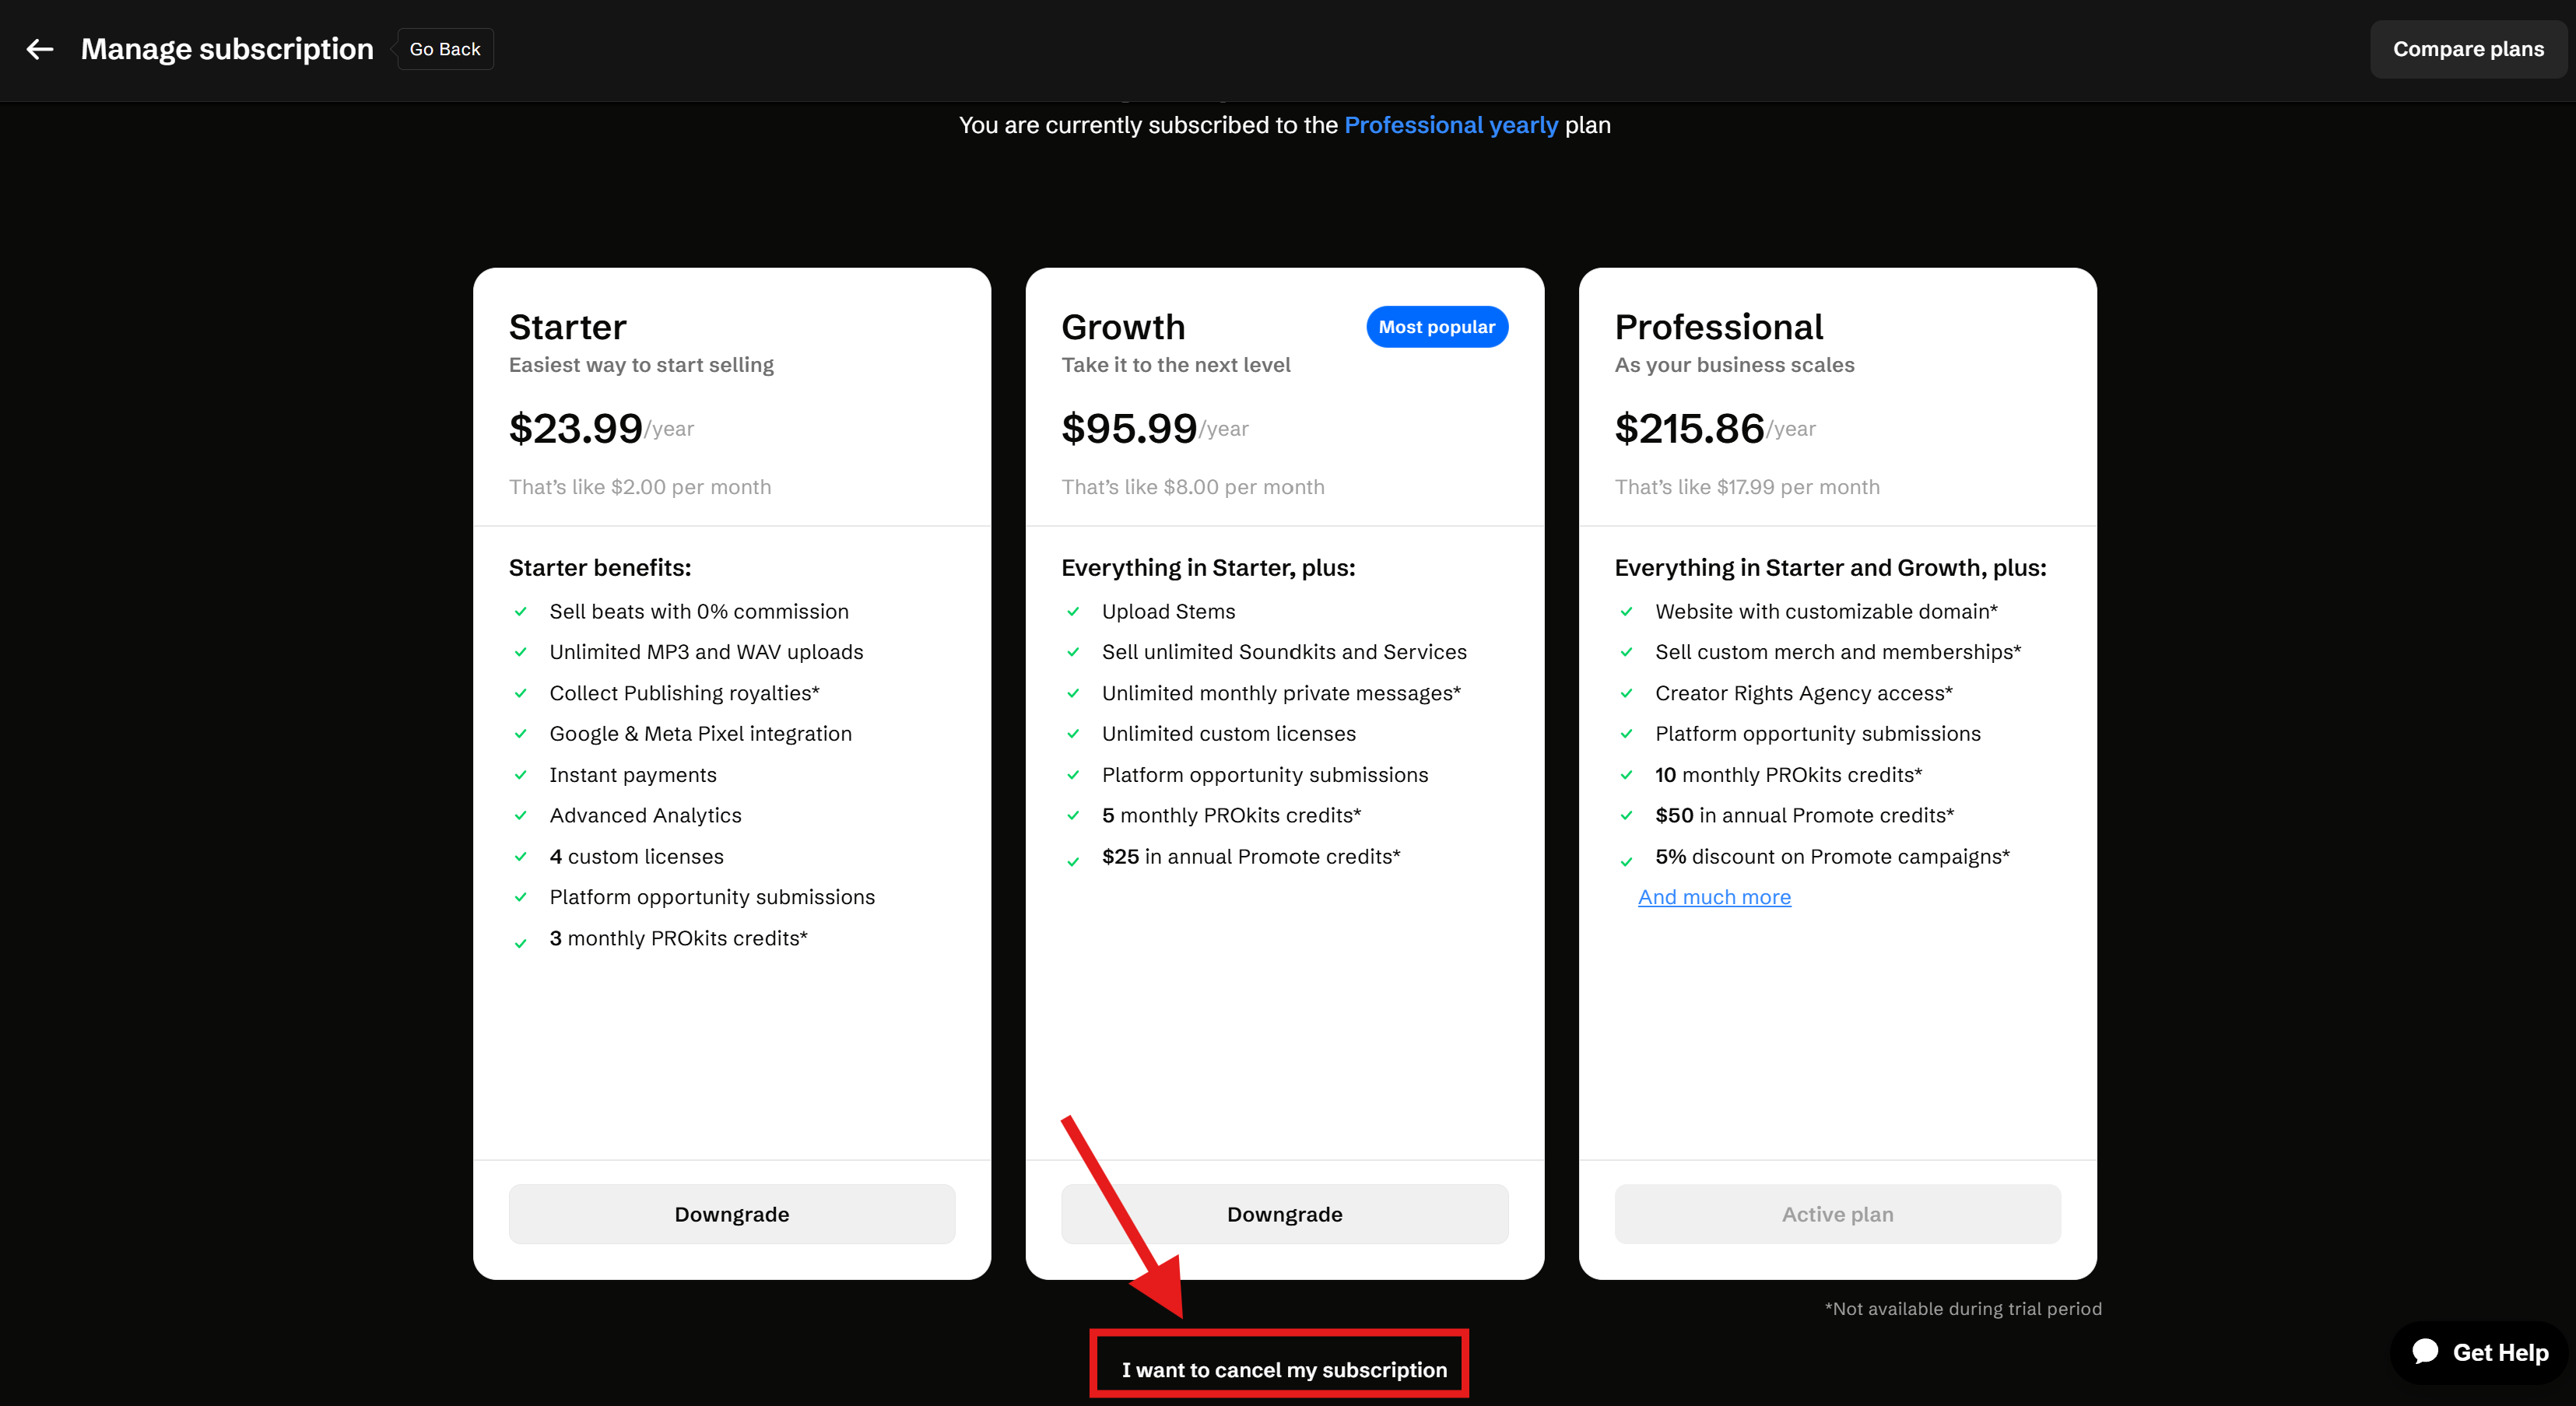
Task: Click the $215.86 Professional price
Action: pyautogui.click(x=1689, y=429)
